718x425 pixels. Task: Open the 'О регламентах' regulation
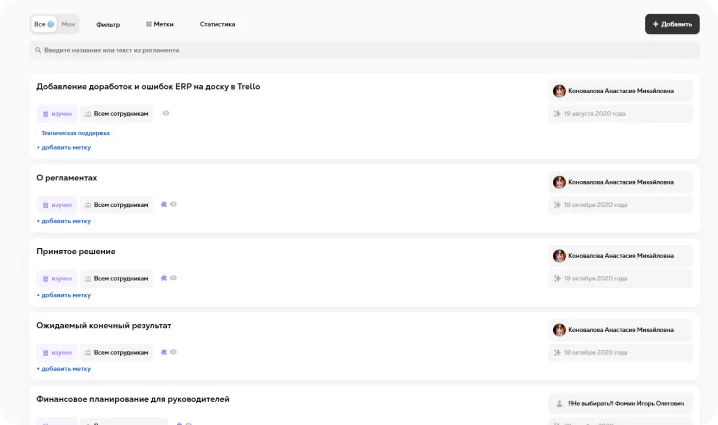[67, 178]
